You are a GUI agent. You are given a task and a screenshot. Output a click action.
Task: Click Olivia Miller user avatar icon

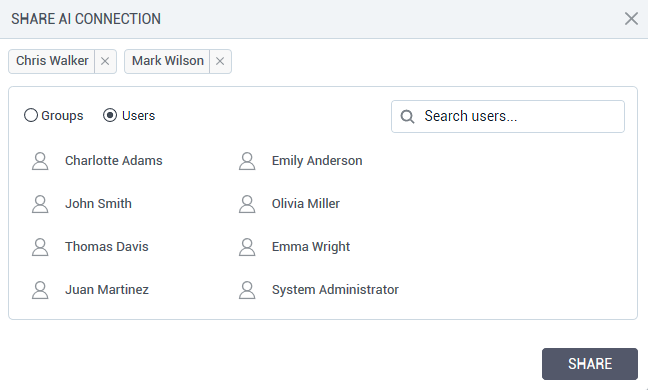click(x=247, y=204)
